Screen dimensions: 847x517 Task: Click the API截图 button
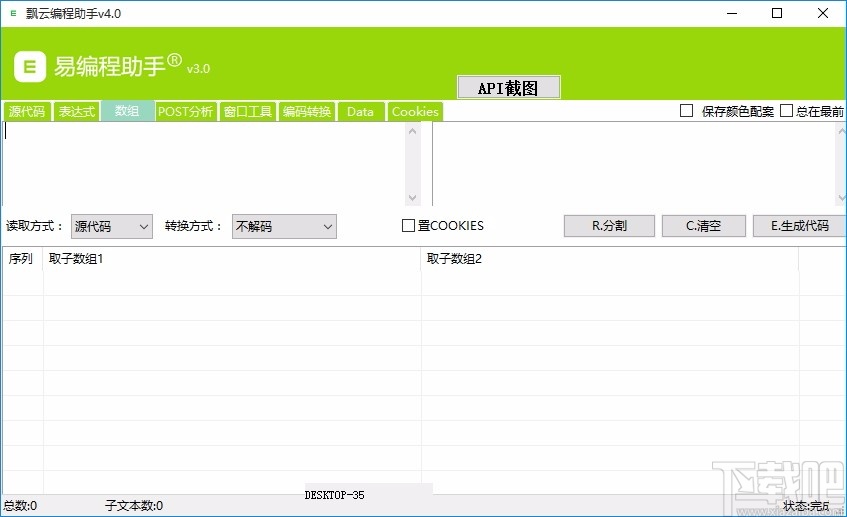(508, 88)
